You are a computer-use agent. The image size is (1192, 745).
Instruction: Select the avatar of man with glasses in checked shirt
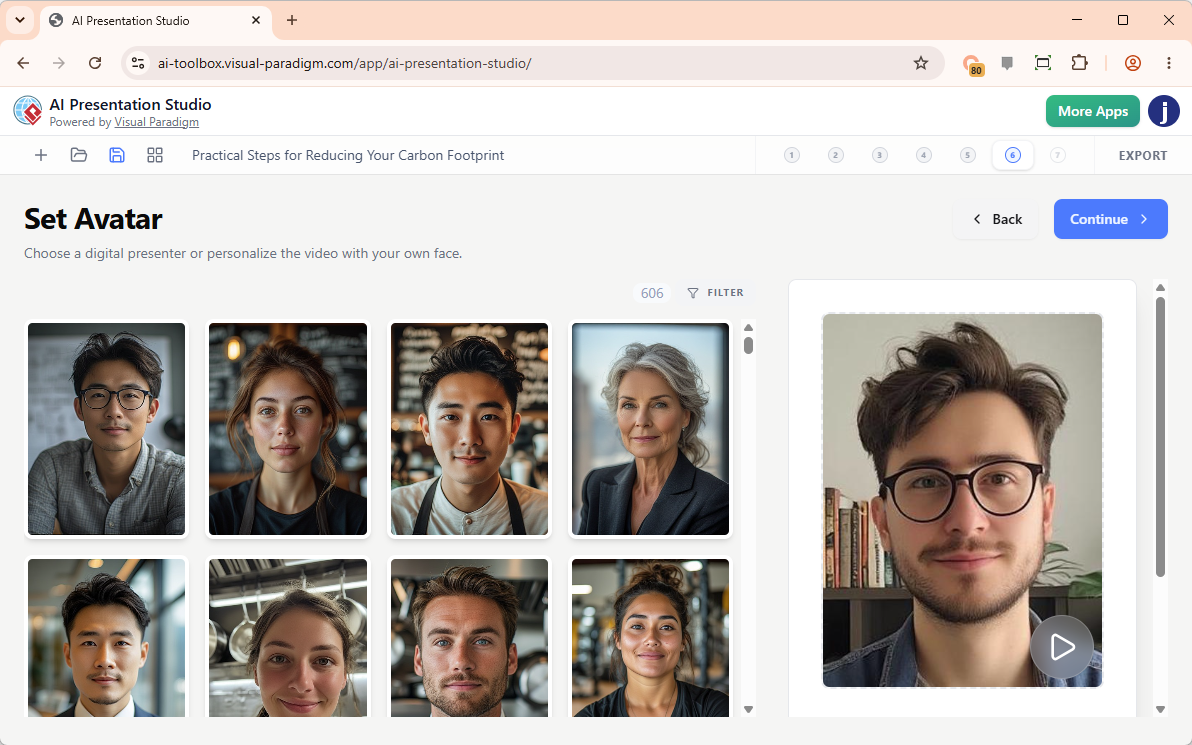[106, 429]
